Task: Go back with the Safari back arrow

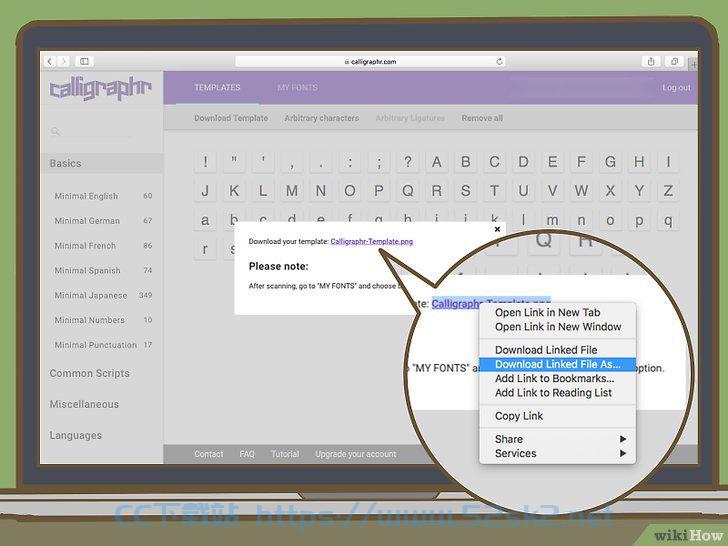Action: coord(50,61)
